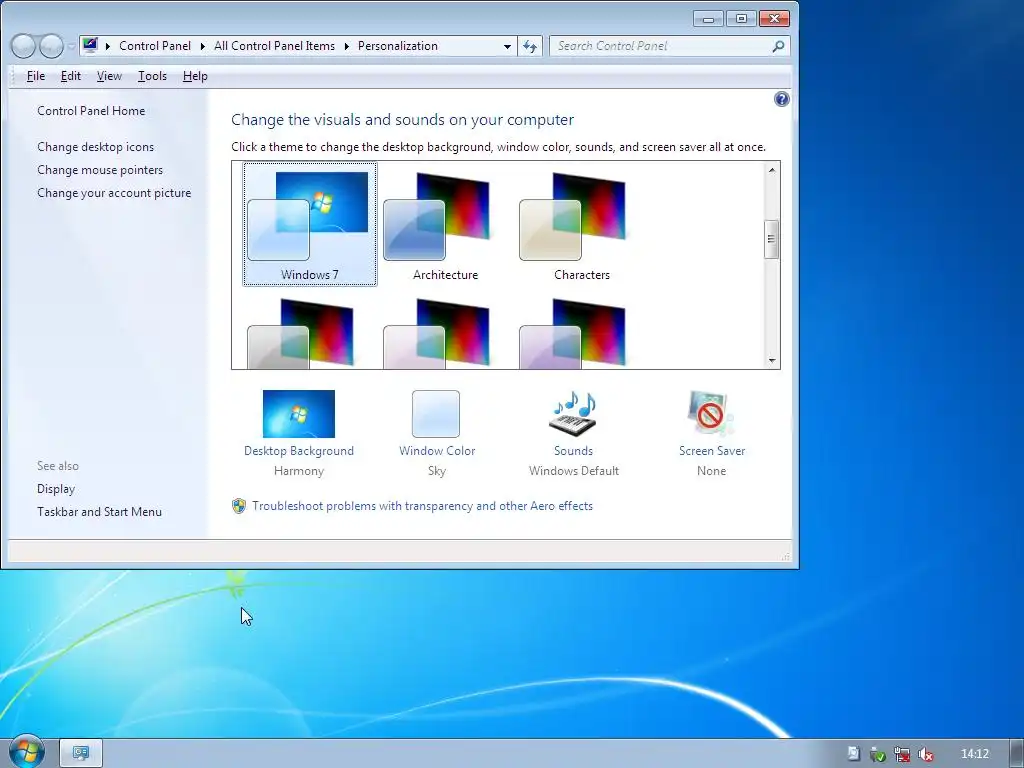Click All Control Panel Items breadcrumb

pos(274,46)
